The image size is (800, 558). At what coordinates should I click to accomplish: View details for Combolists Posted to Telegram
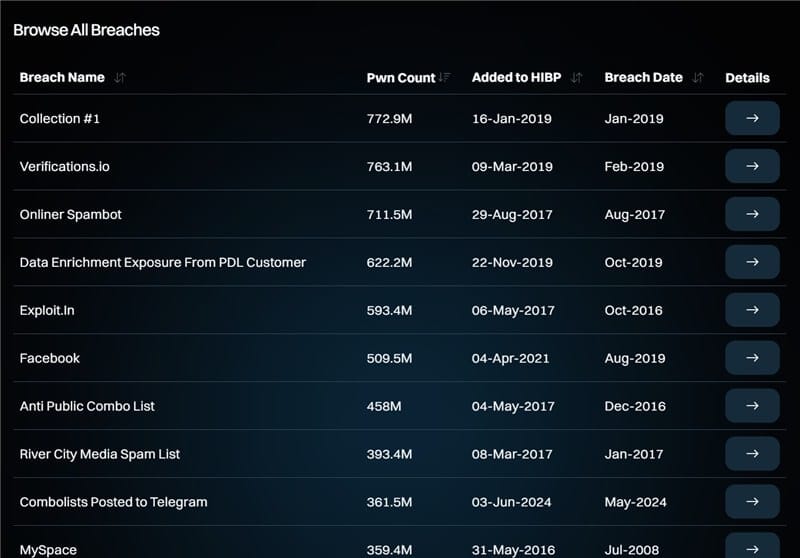click(752, 502)
